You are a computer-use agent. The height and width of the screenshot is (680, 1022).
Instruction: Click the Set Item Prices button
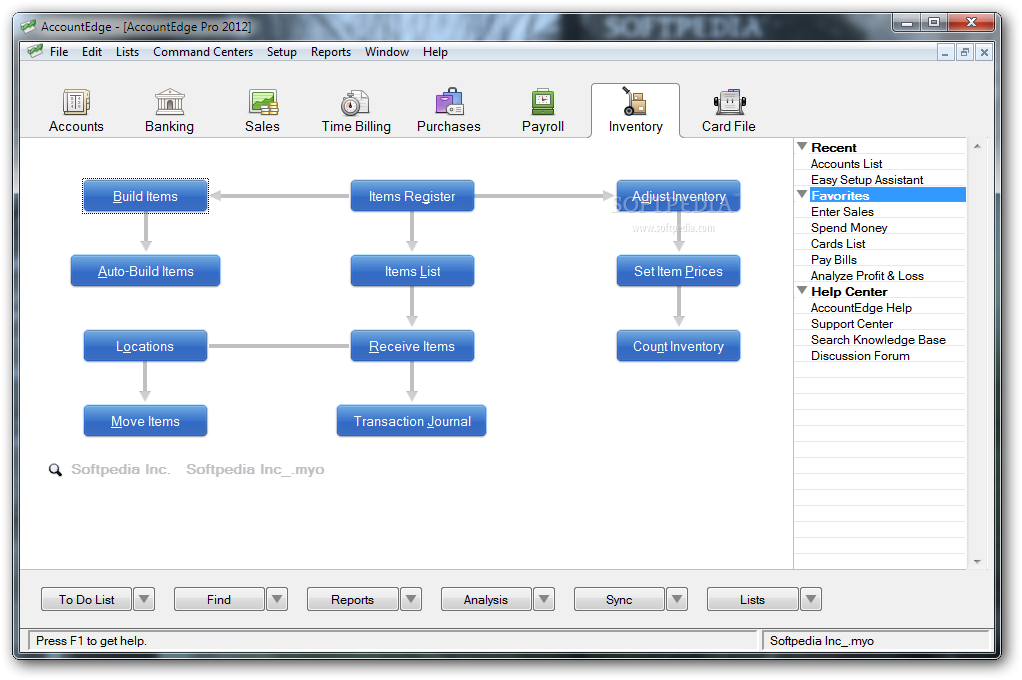(x=679, y=271)
